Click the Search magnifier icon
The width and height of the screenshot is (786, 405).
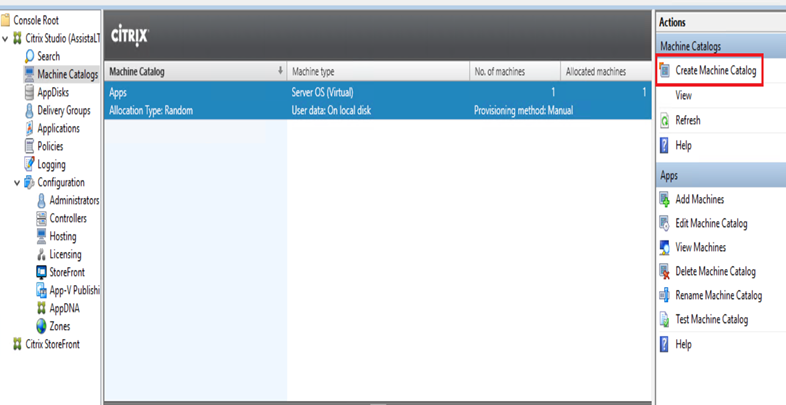[30, 57]
